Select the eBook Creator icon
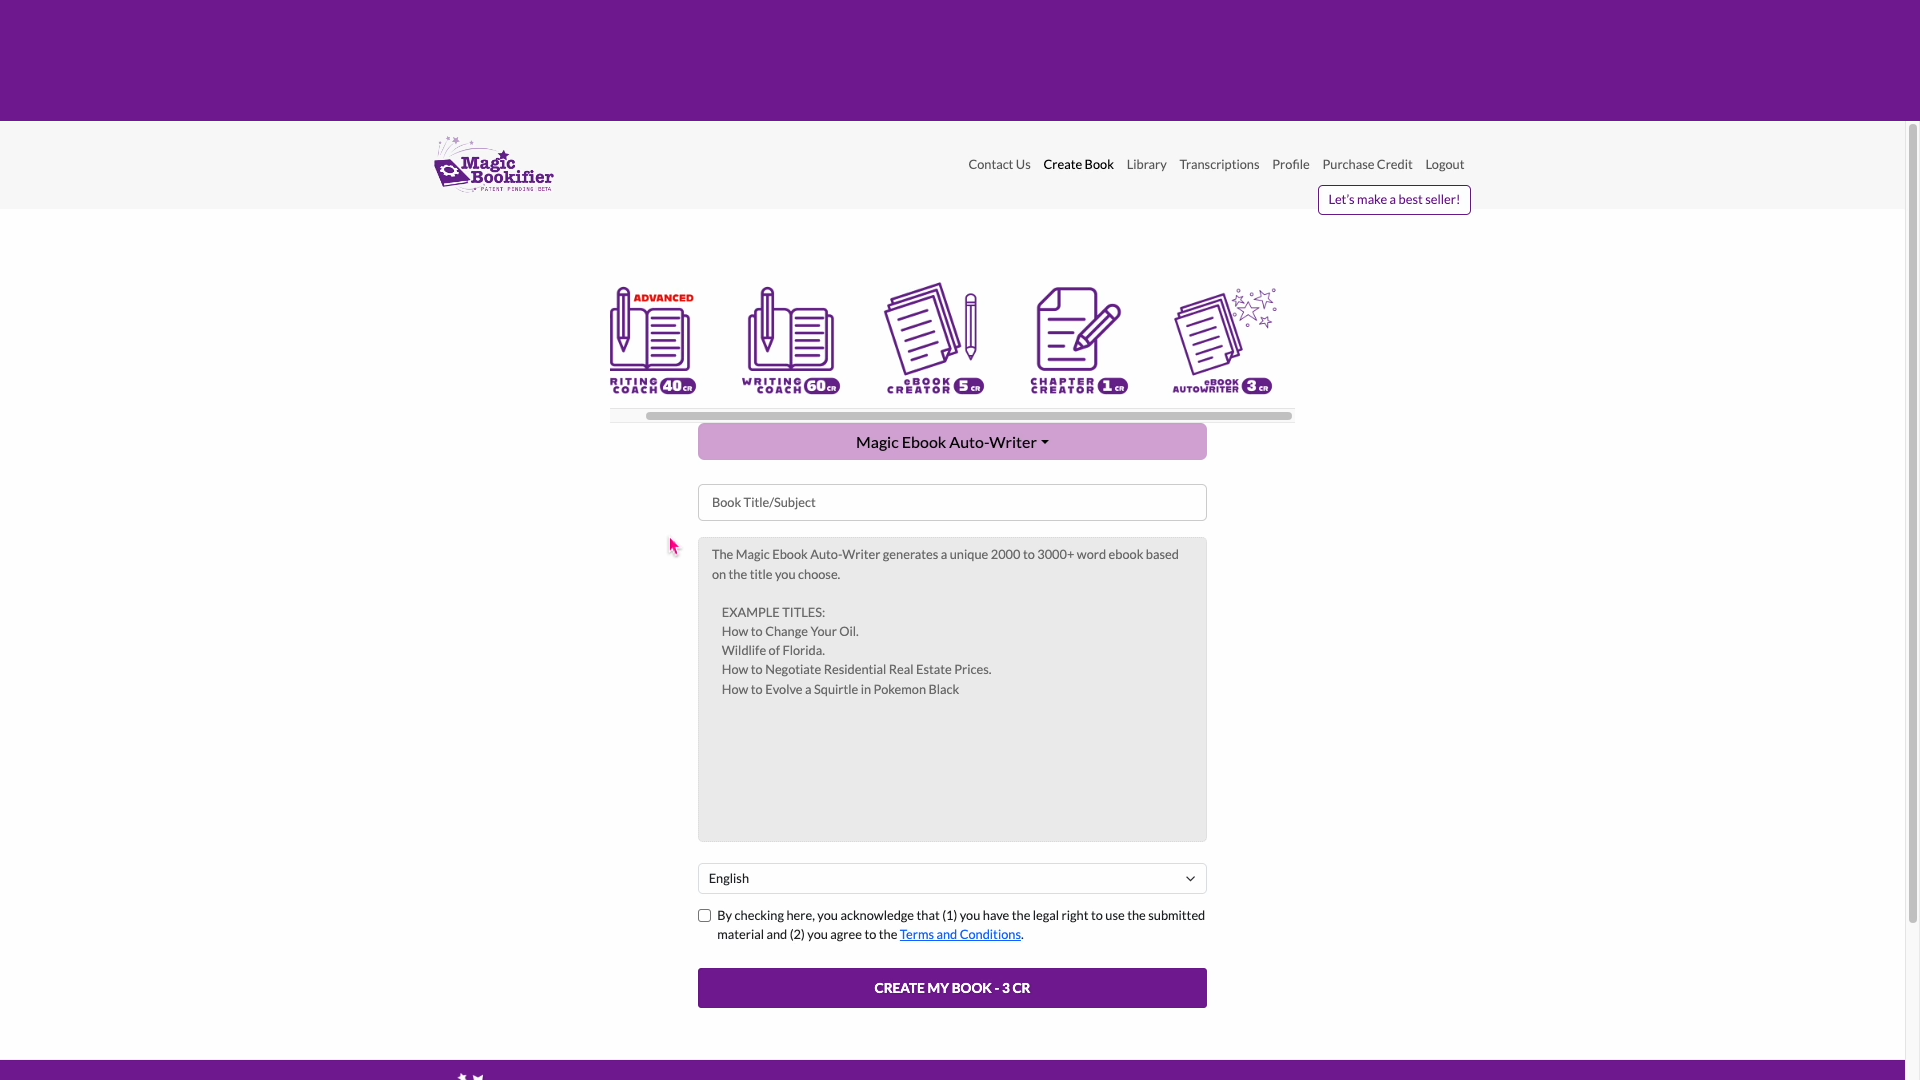1920x1080 pixels. click(932, 338)
